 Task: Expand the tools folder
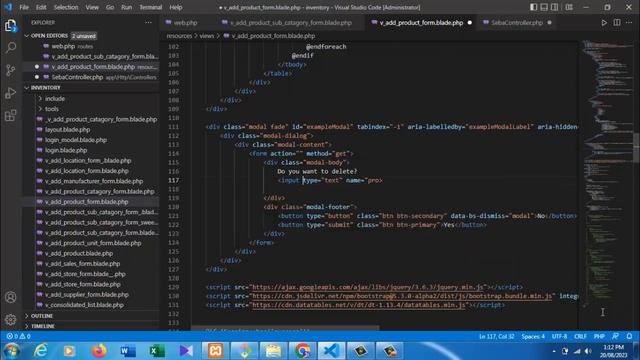click(51, 109)
